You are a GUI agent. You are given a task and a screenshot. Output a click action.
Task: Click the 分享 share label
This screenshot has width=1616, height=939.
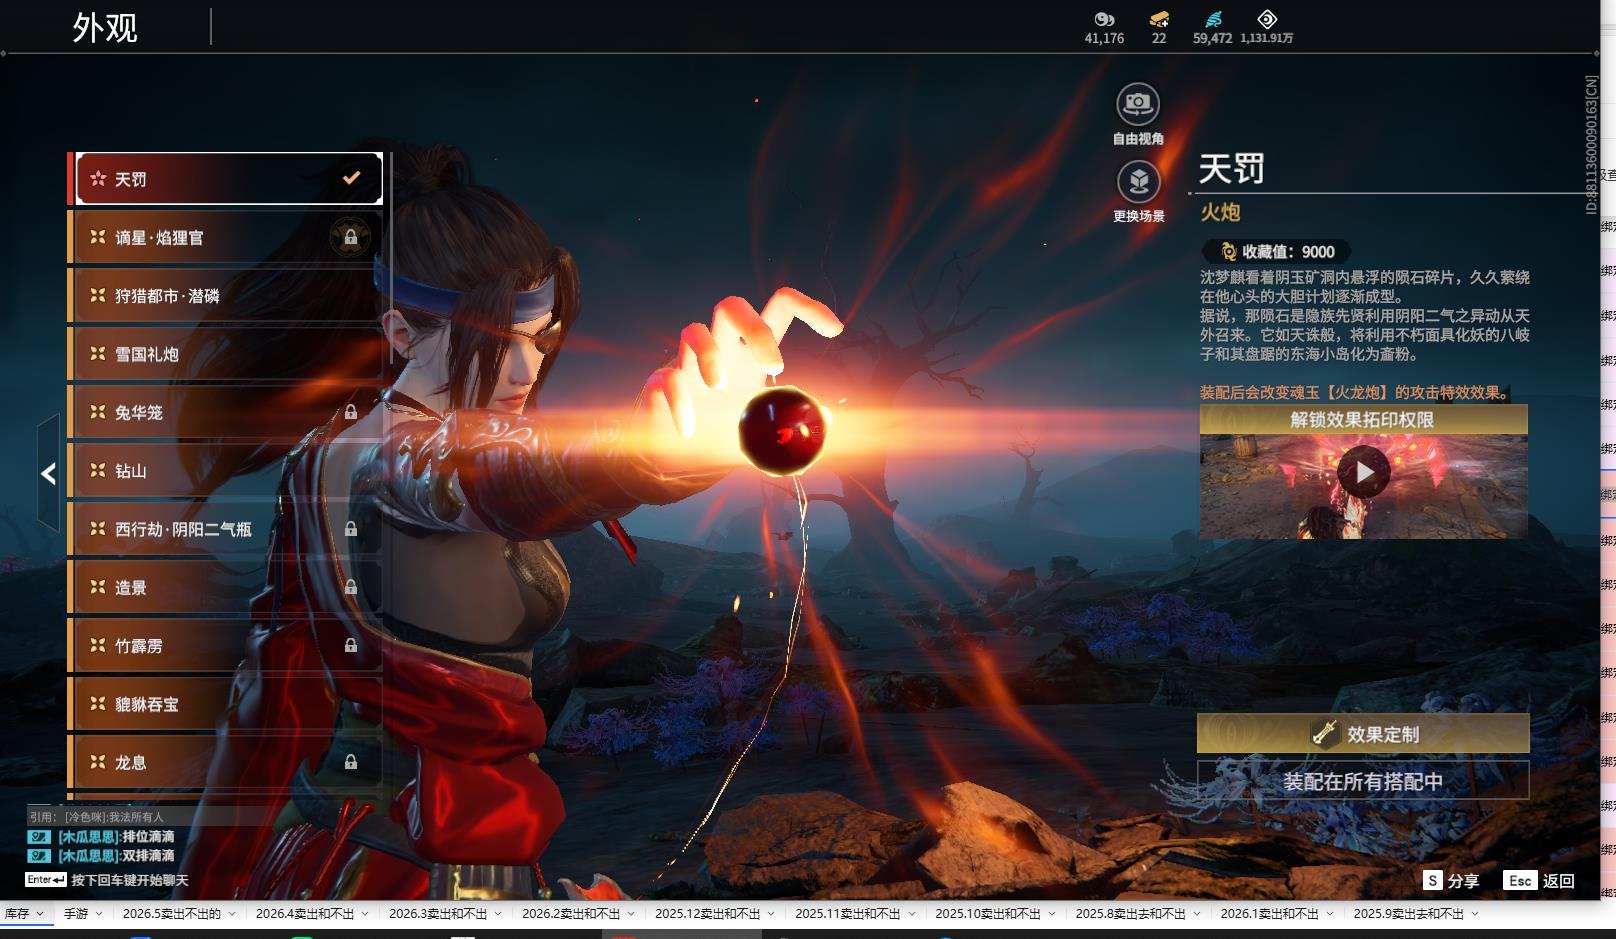click(1463, 881)
